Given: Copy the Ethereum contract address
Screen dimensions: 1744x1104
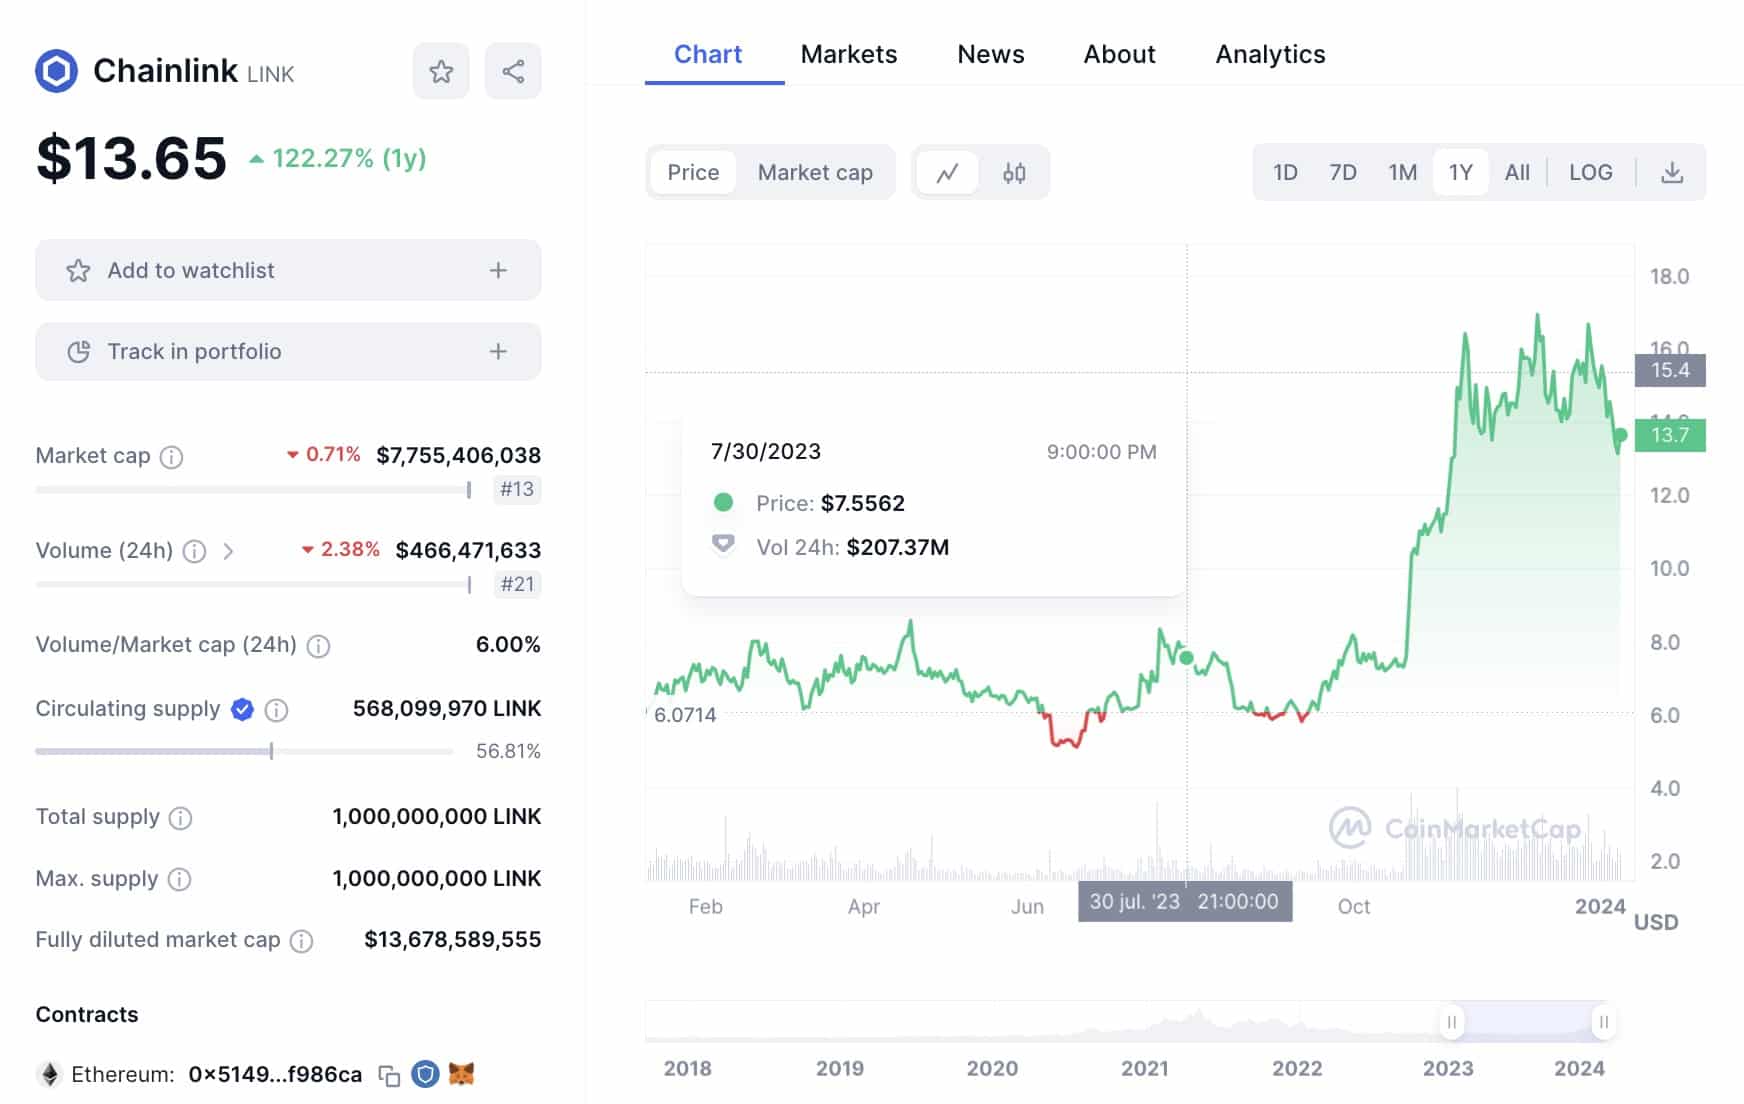Looking at the screenshot, I should [x=389, y=1075].
